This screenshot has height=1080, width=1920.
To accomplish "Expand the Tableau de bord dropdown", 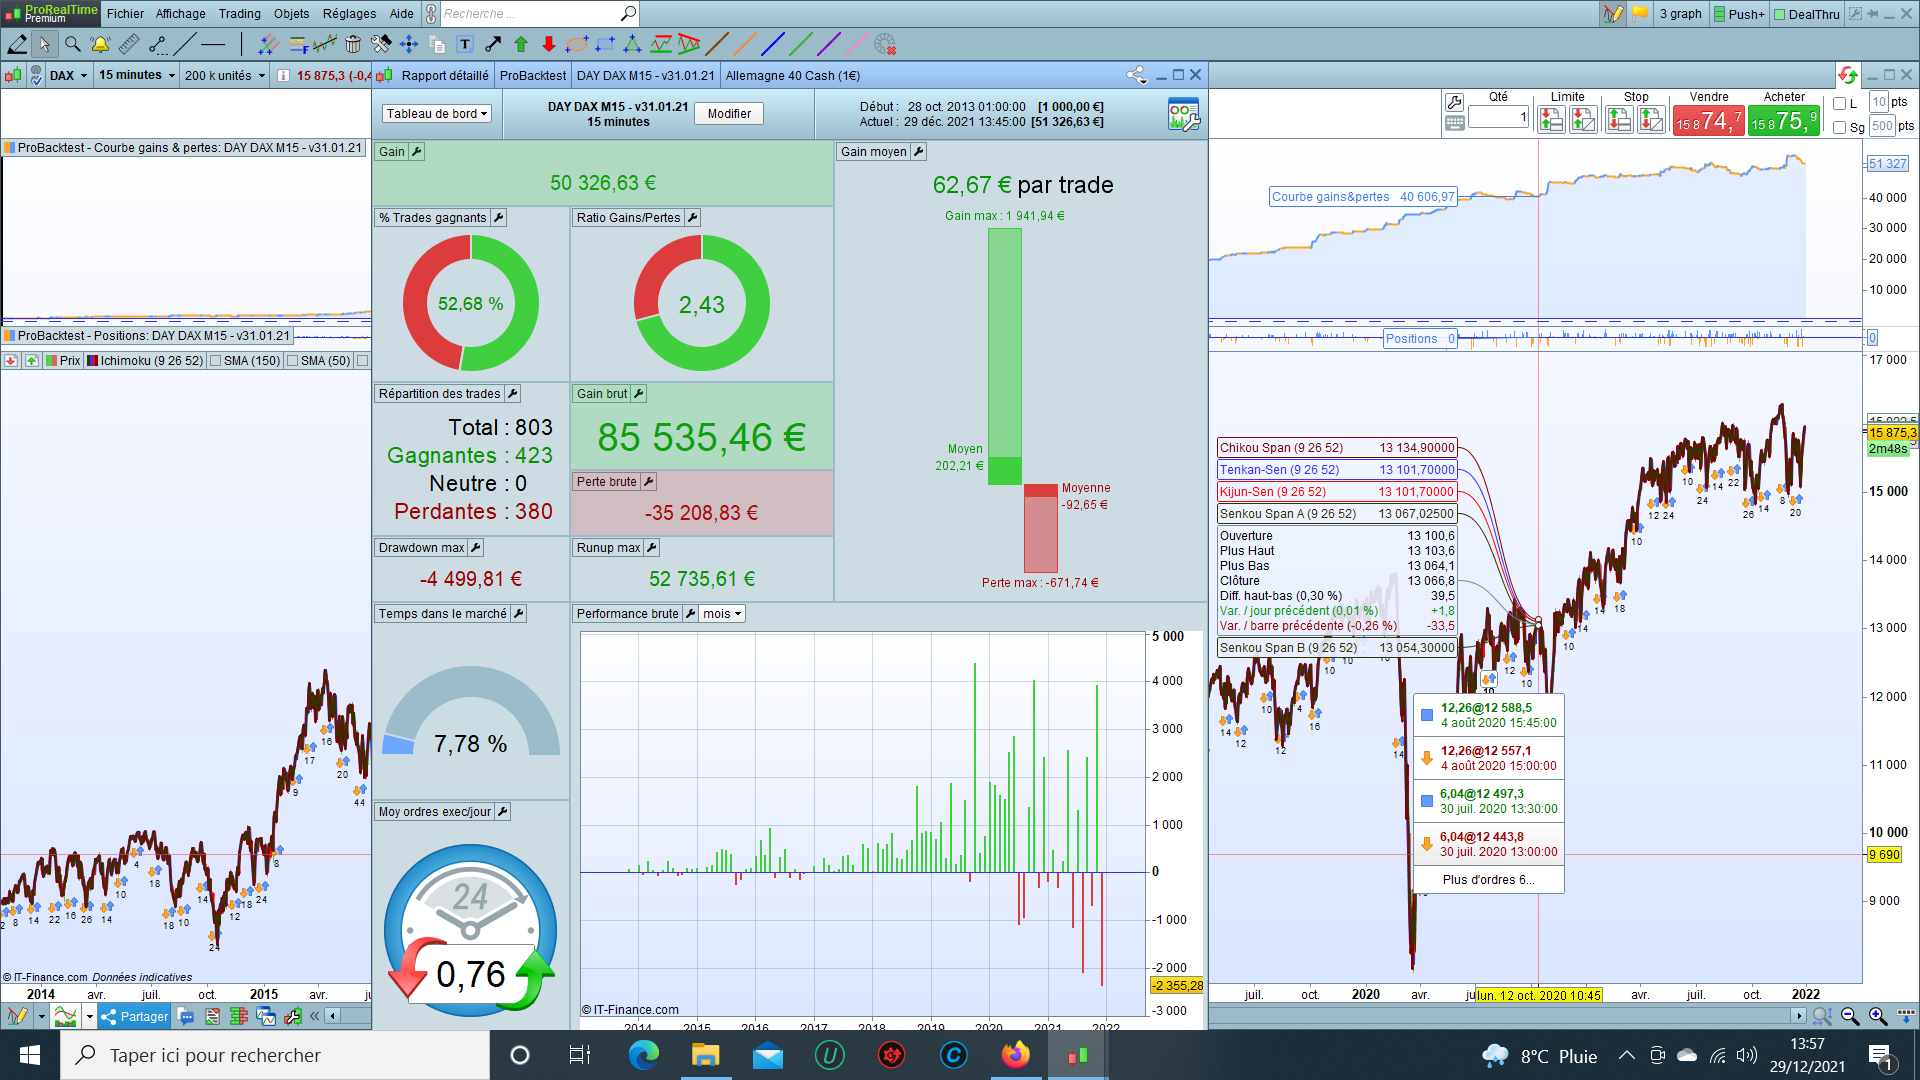I will (x=437, y=114).
